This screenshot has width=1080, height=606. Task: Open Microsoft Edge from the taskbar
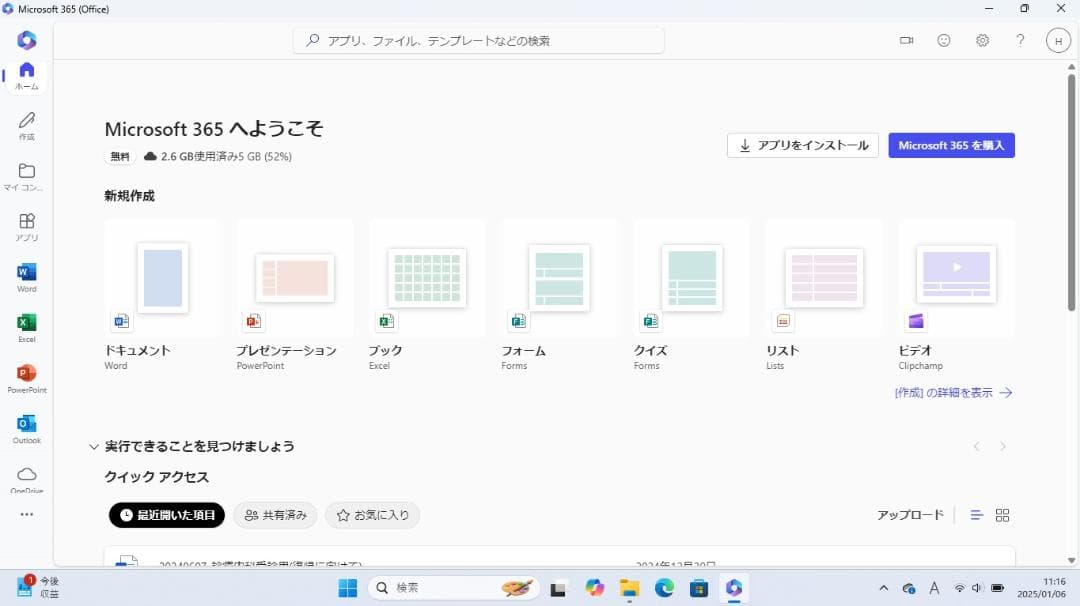[664, 588]
